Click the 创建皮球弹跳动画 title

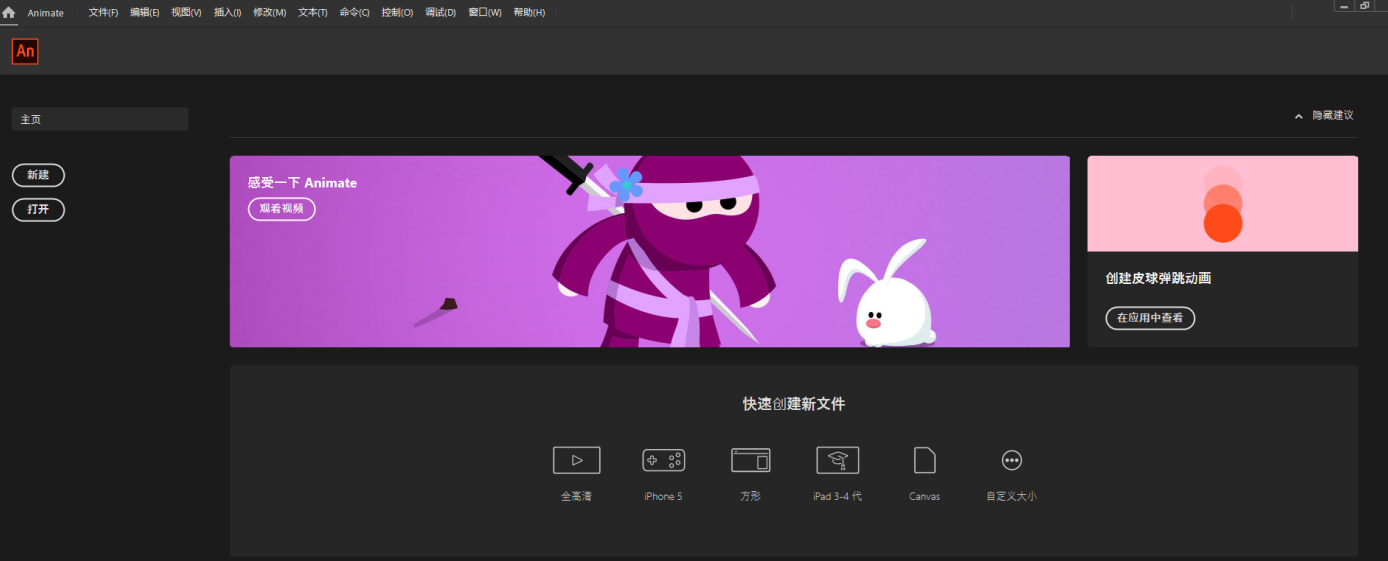(x=1158, y=278)
